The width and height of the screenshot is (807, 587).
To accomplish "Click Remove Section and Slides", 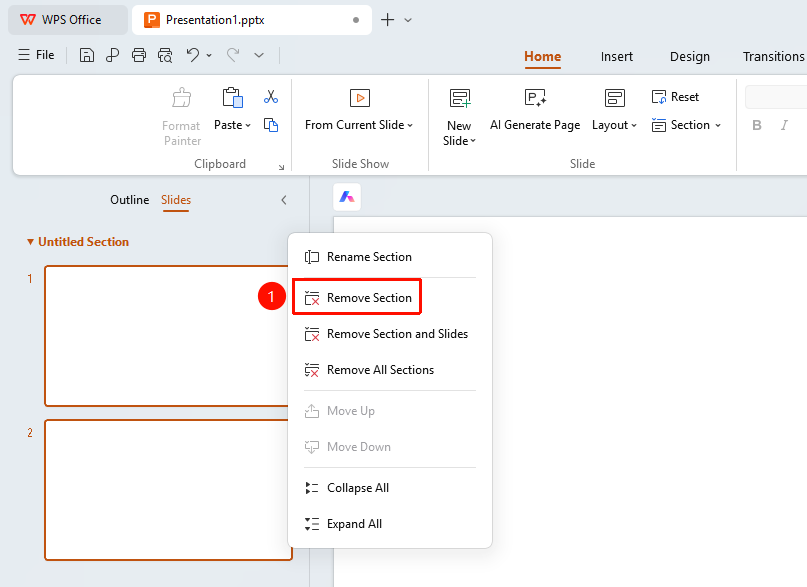I will click(390, 334).
